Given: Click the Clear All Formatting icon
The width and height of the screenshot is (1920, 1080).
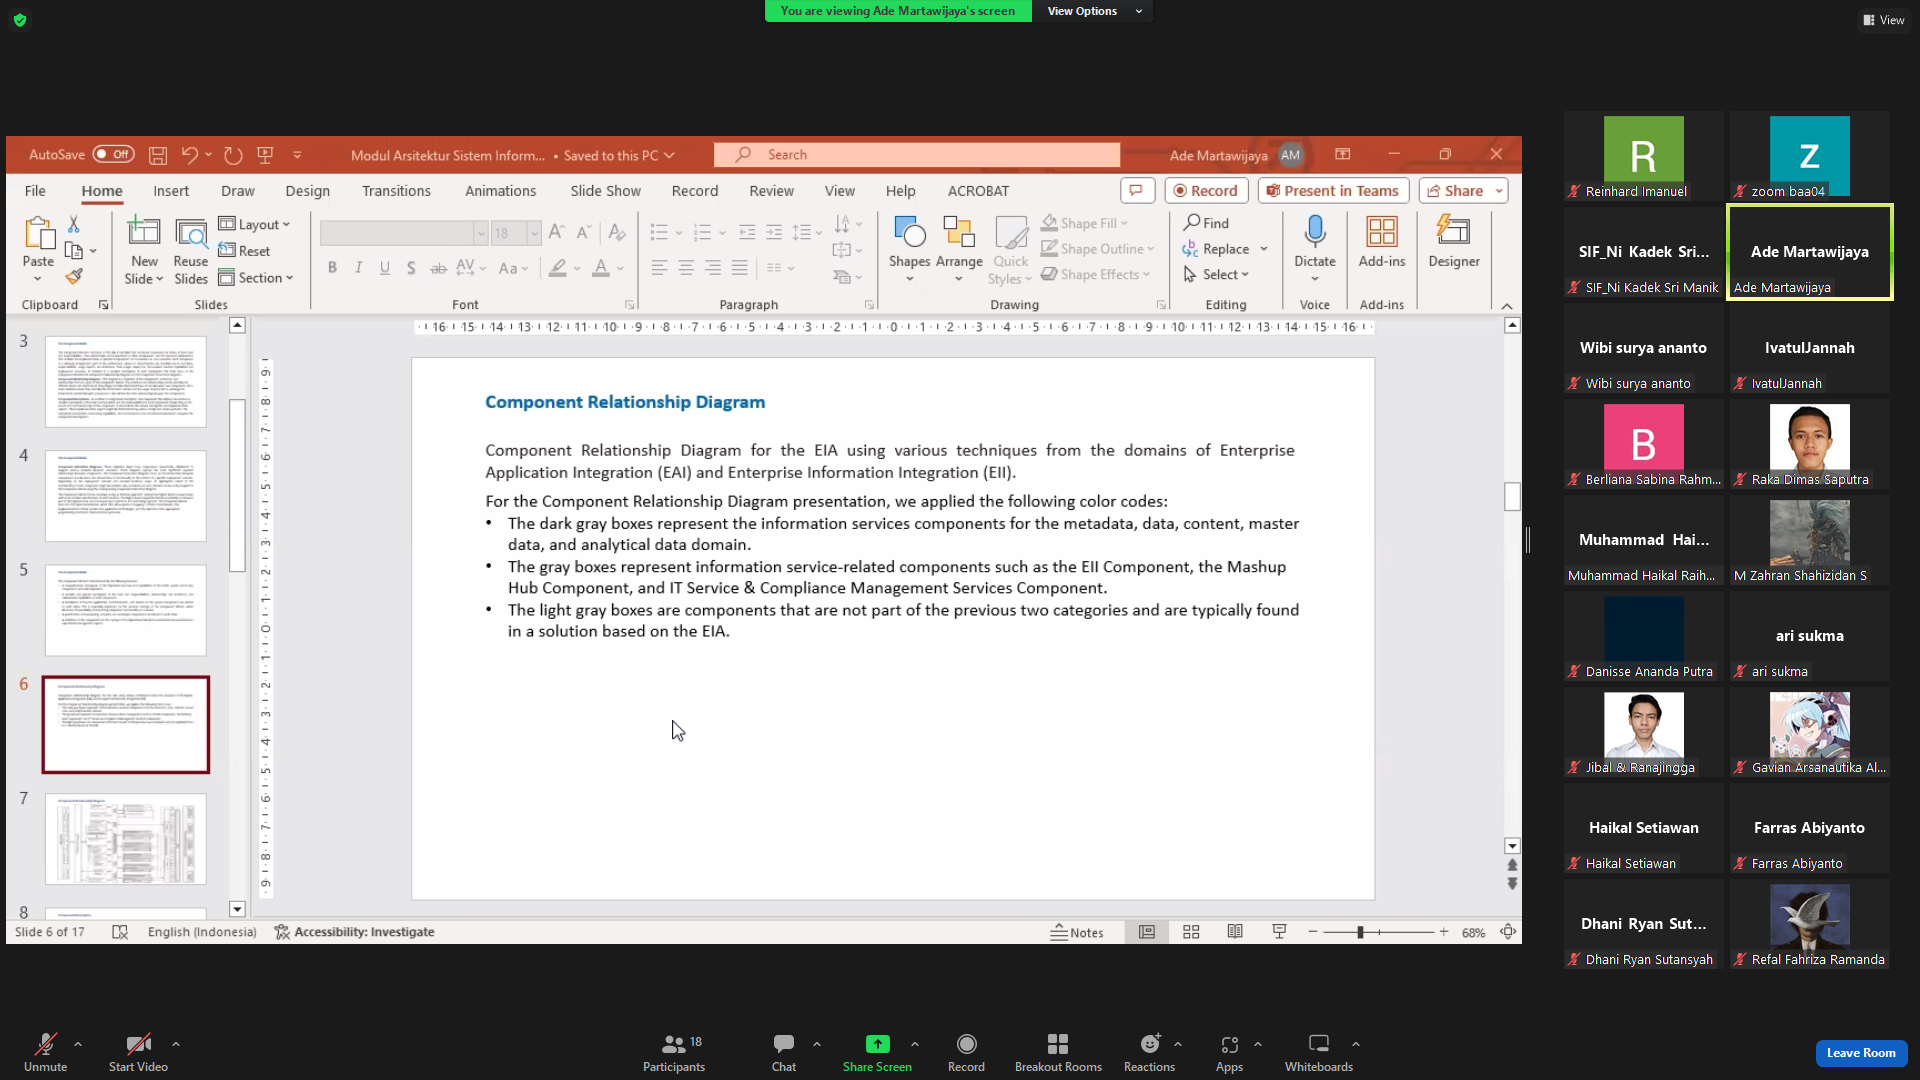Looking at the screenshot, I should 617,232.
